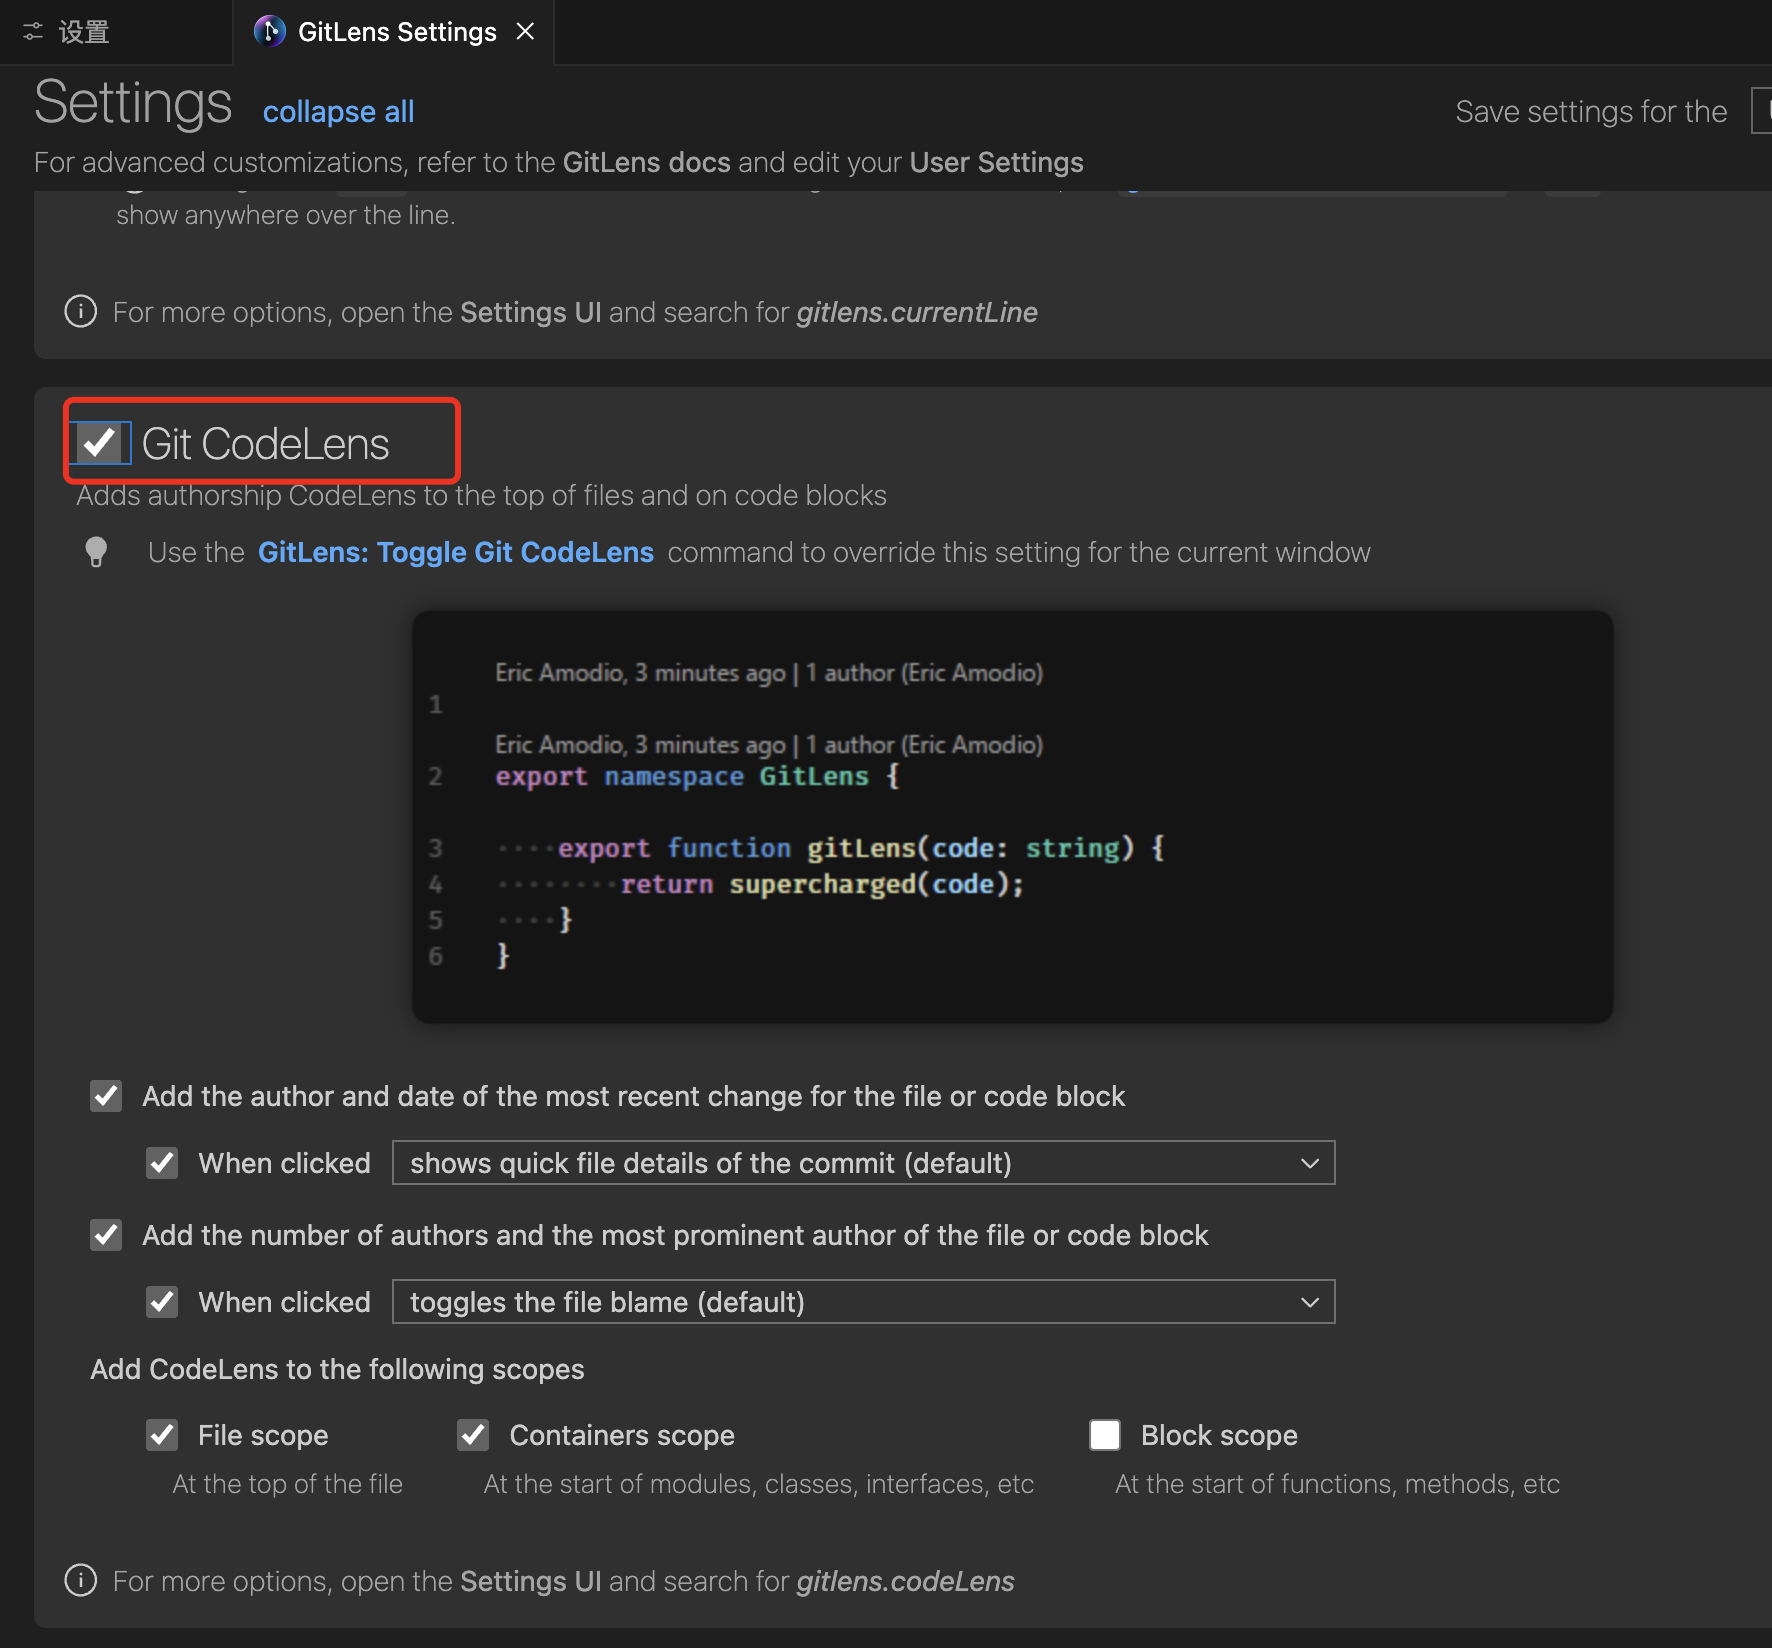Click the gitlens.codeLens italic text

click(905, 1581)
